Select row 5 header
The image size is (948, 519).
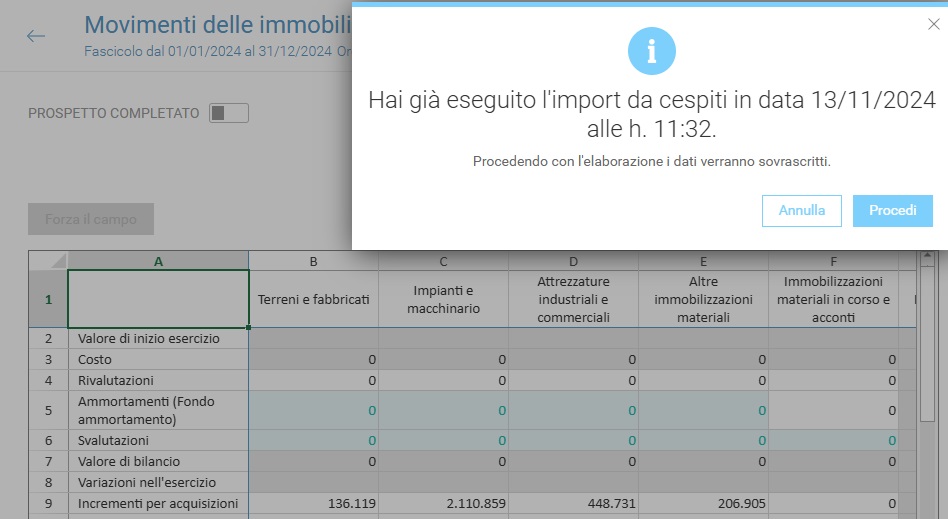pyautogui.click(x=48, y=410)
